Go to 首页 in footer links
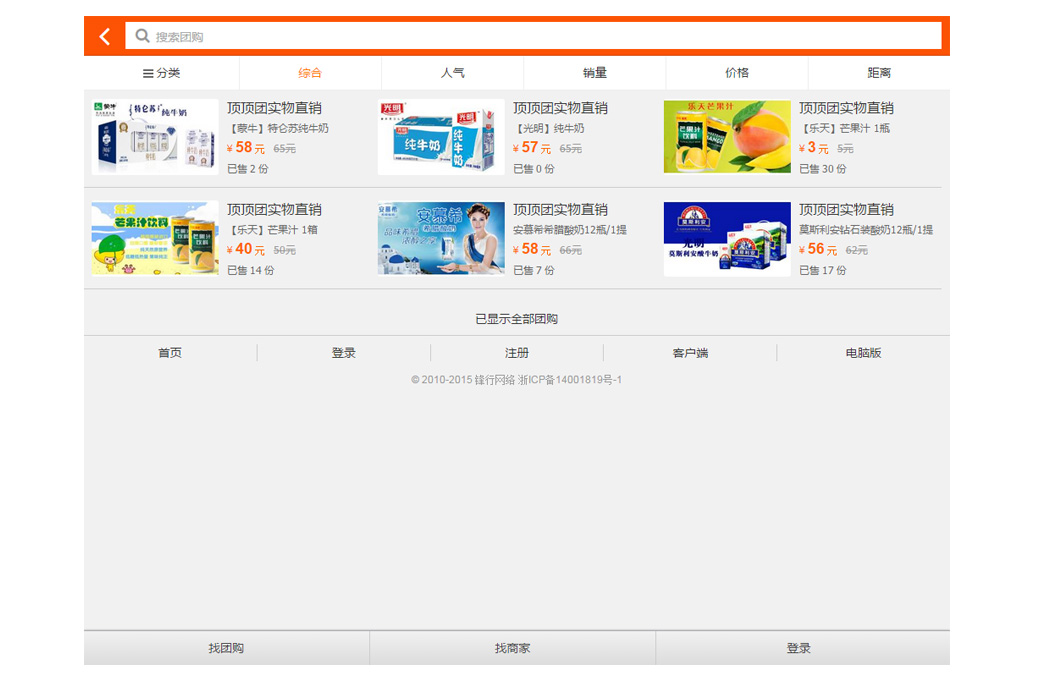The image size is (1039, 690). (170, 353)
